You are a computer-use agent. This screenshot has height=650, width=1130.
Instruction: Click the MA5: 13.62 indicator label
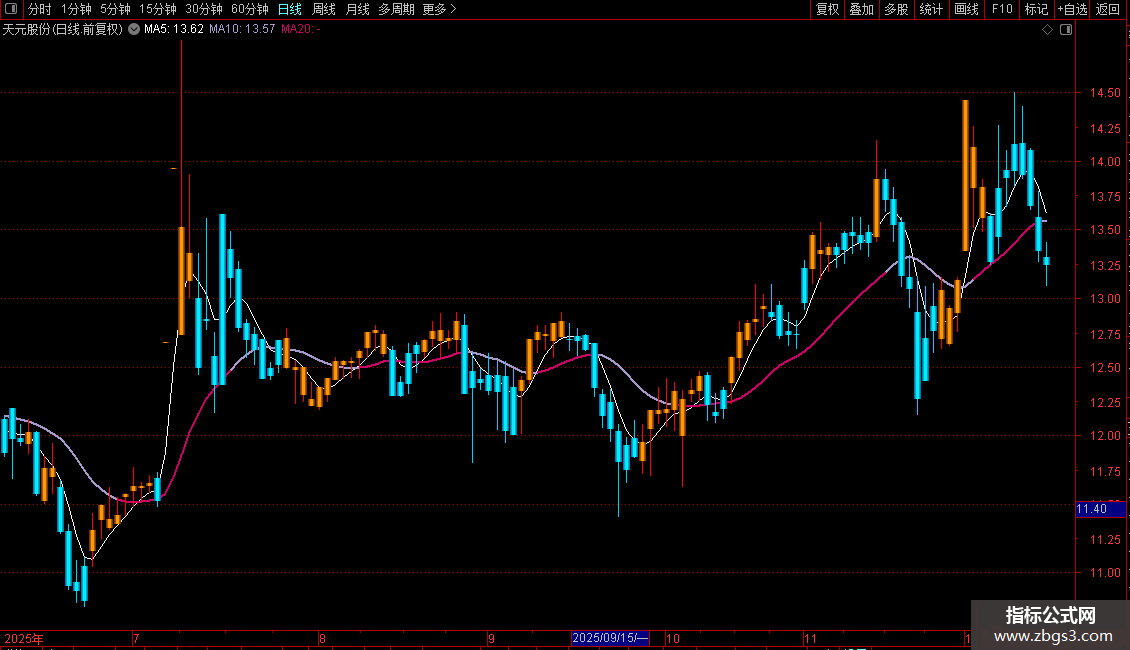174,29
